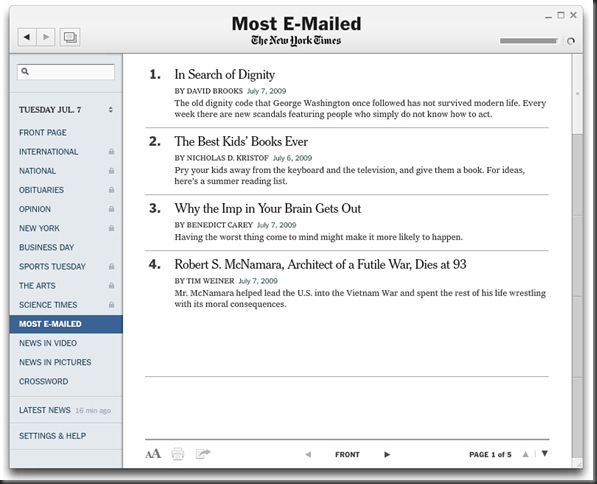Viewport: 597px width, 484px height.
Task: Click the vertical scrollbar on the right
Action: [x=577, y=259]
